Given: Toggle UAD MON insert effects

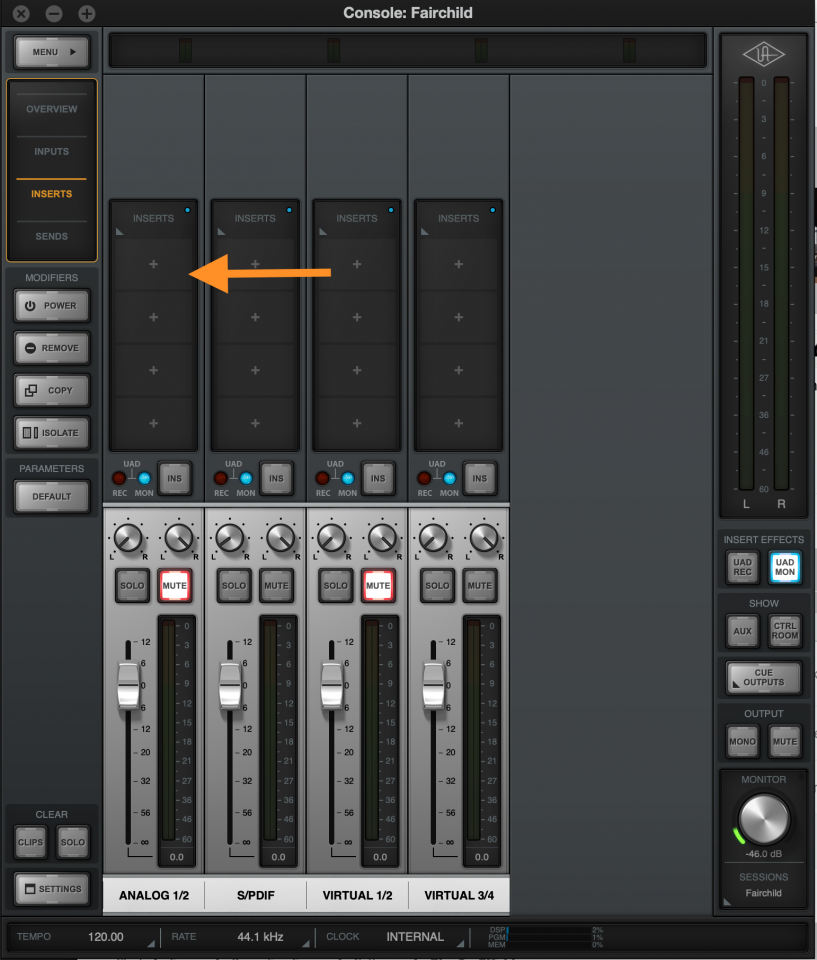Looking at the screenshot, I should pos(785,567).
